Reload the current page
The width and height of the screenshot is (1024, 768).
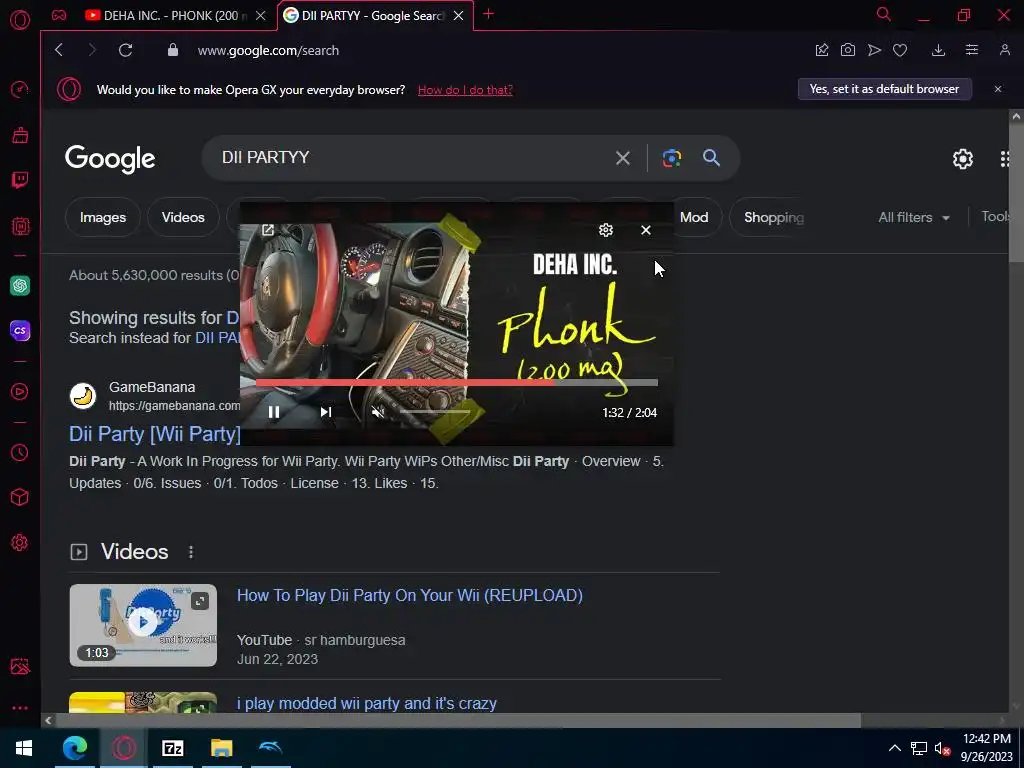125,50
